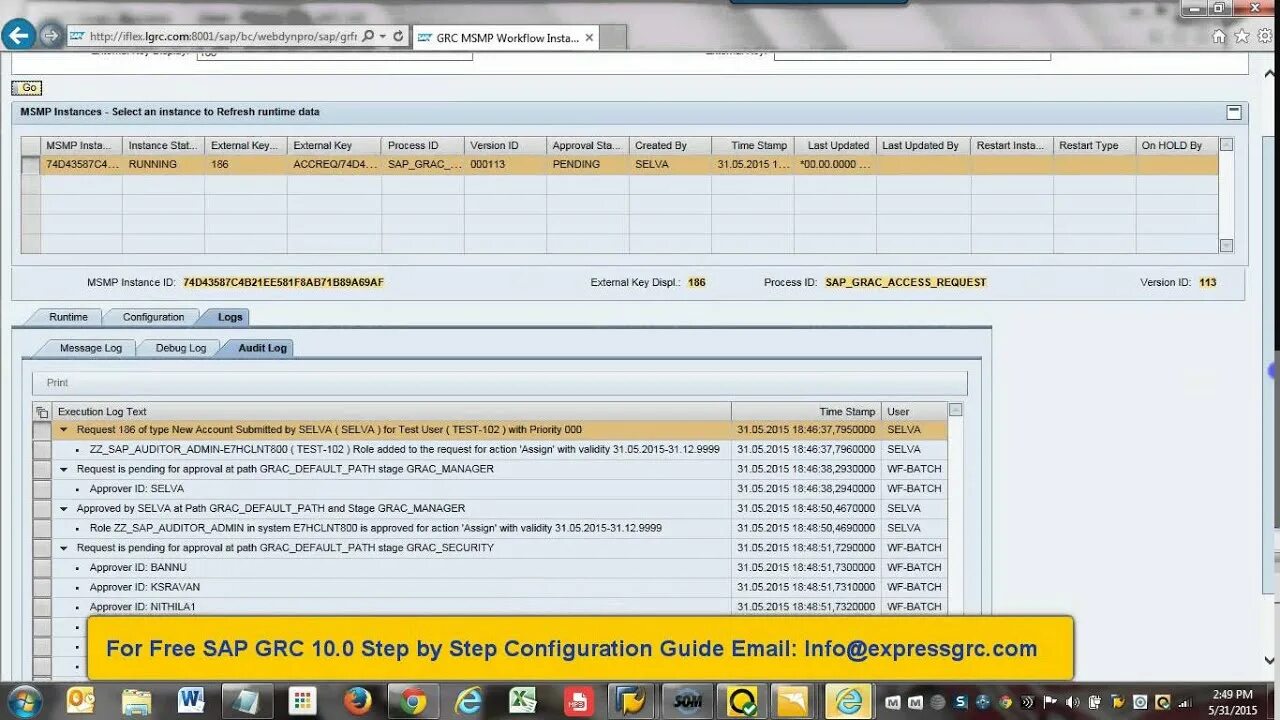Refresh the page with the reload icon
1280x720 pixels.
pos(398,36)
